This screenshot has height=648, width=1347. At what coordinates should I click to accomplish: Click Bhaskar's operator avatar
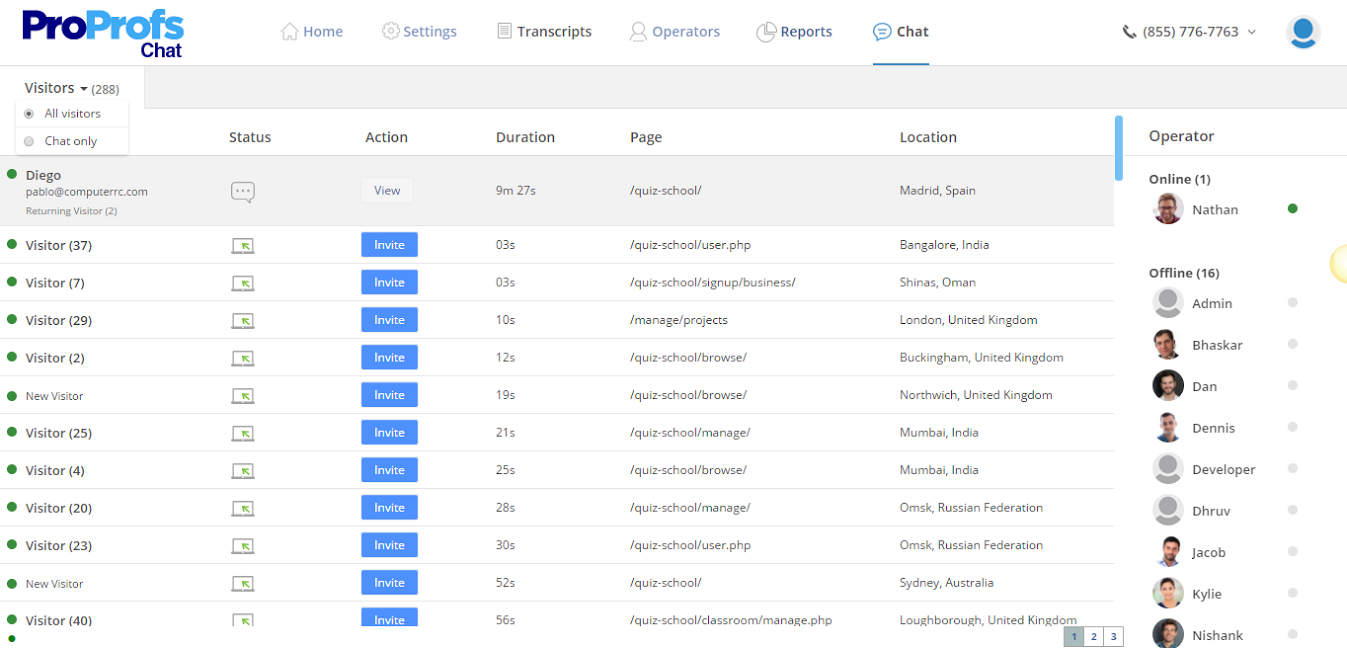pos(1167,344)
